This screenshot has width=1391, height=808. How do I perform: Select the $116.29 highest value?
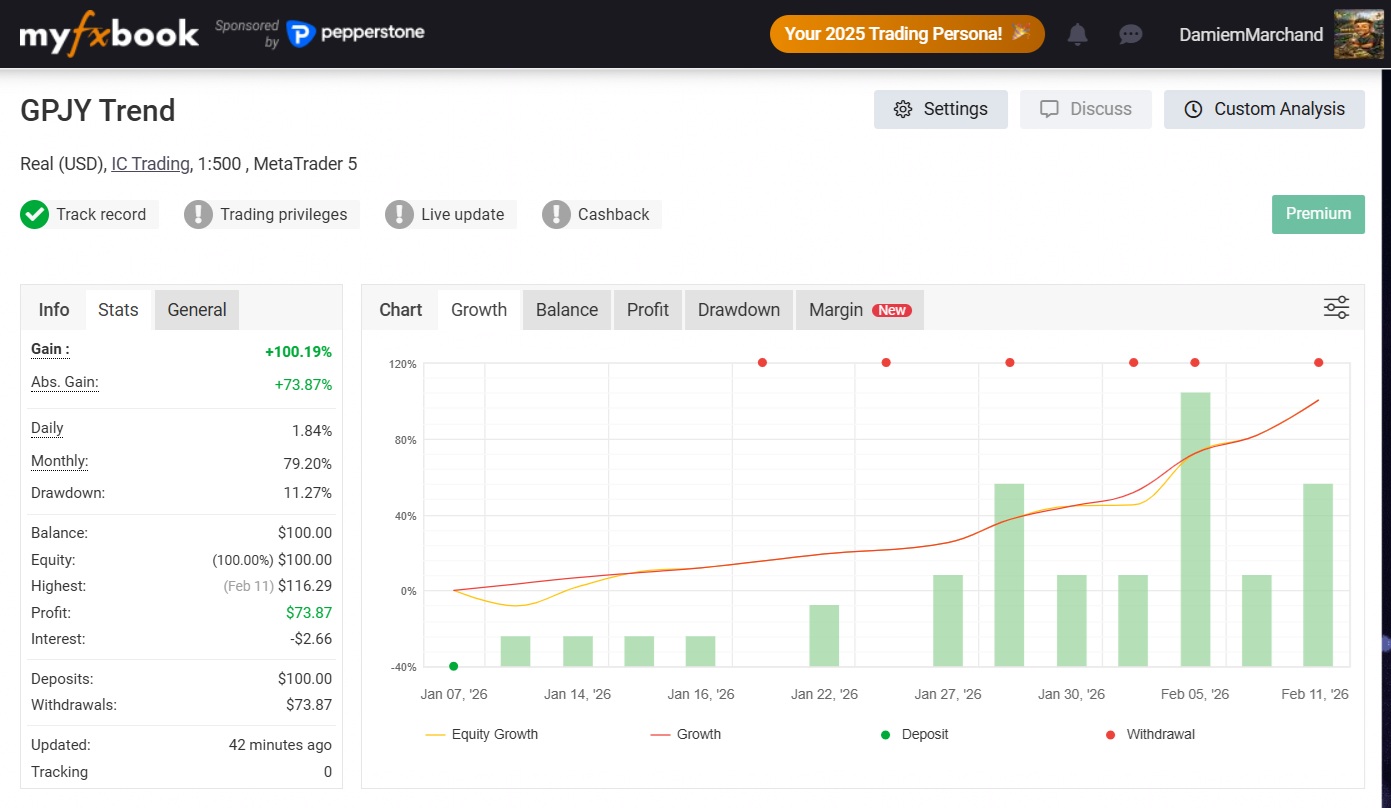pos(305,586)
